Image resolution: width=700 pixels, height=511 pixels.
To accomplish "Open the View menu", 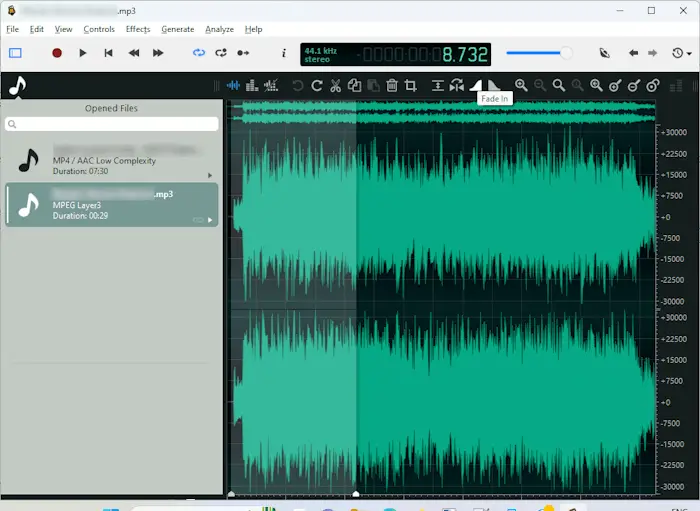I will coord(63,29).
